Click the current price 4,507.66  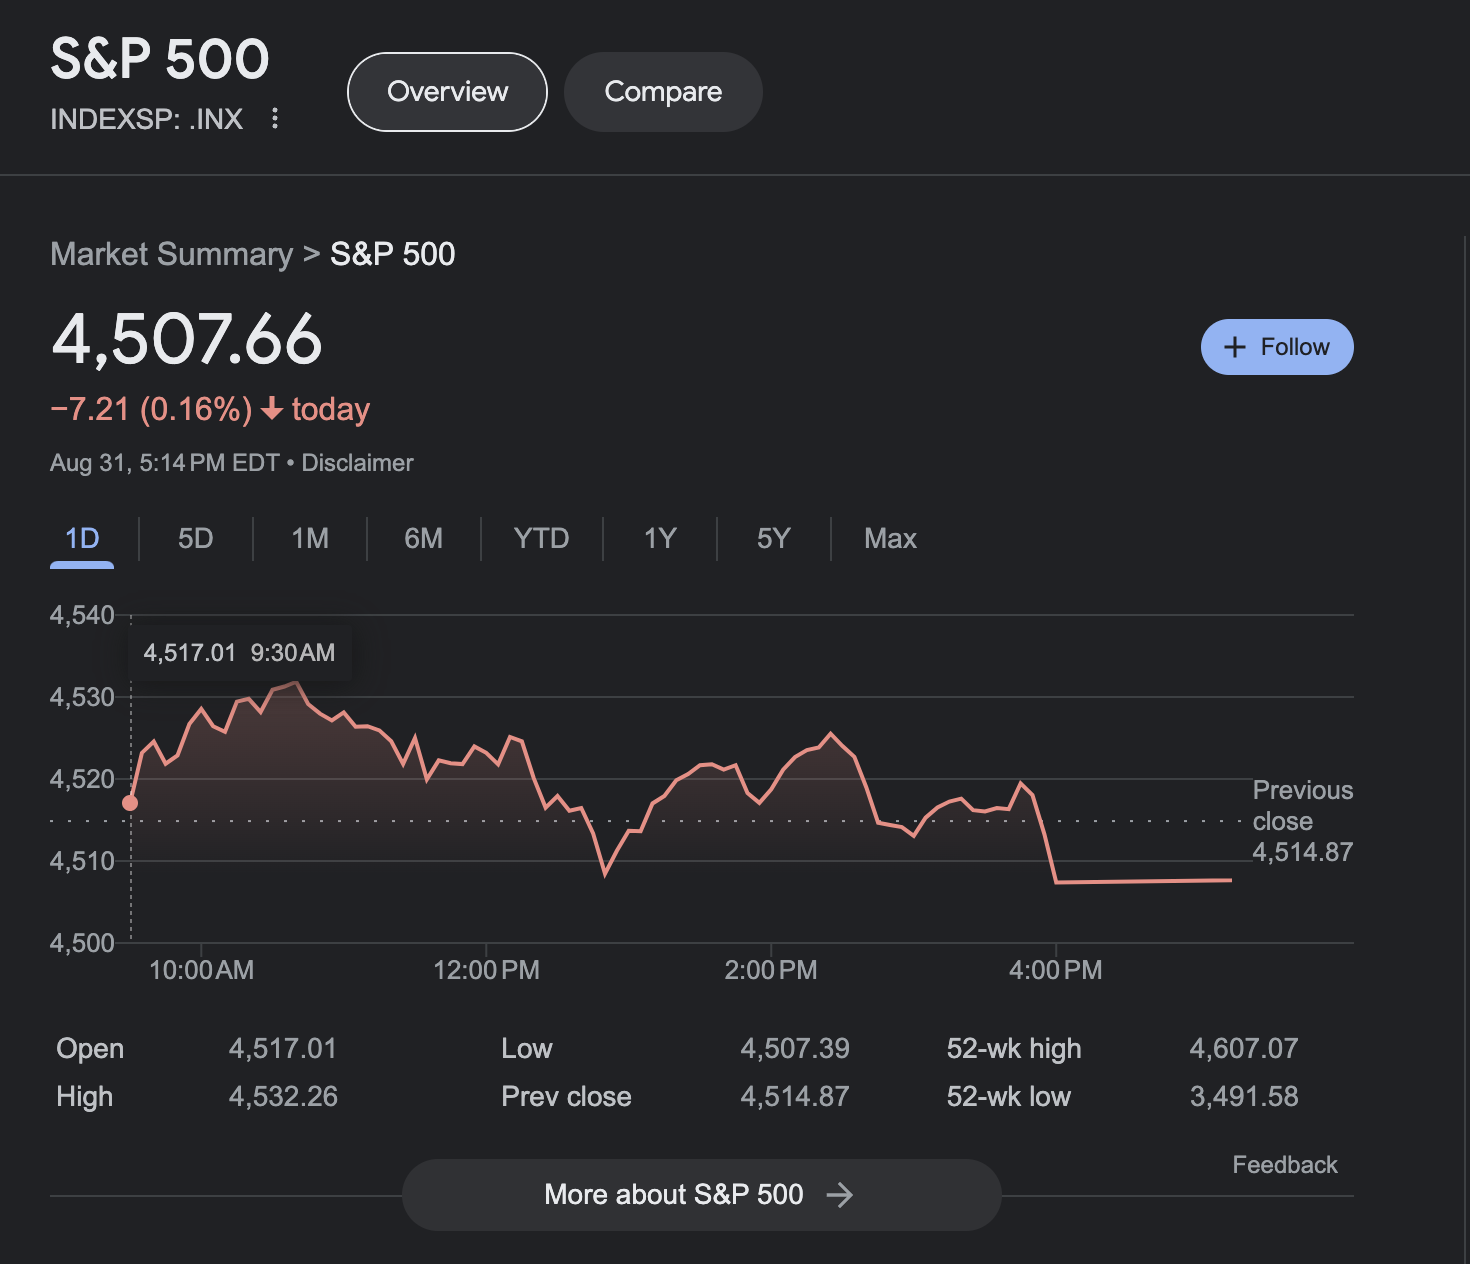pos(187,340)
